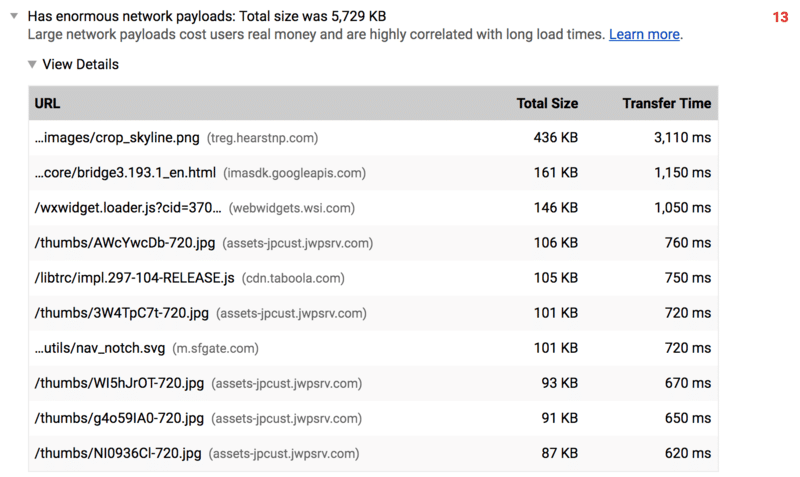The height and width of the screenshot is (477, 800).
Task: Click the Total Size column header
Action: (546, 103)
